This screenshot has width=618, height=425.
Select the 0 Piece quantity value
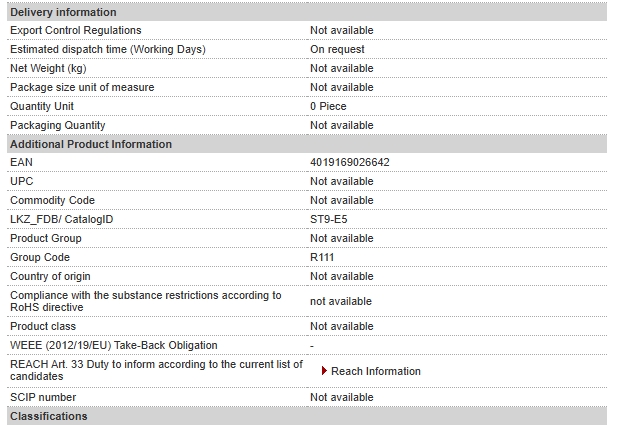328,106
